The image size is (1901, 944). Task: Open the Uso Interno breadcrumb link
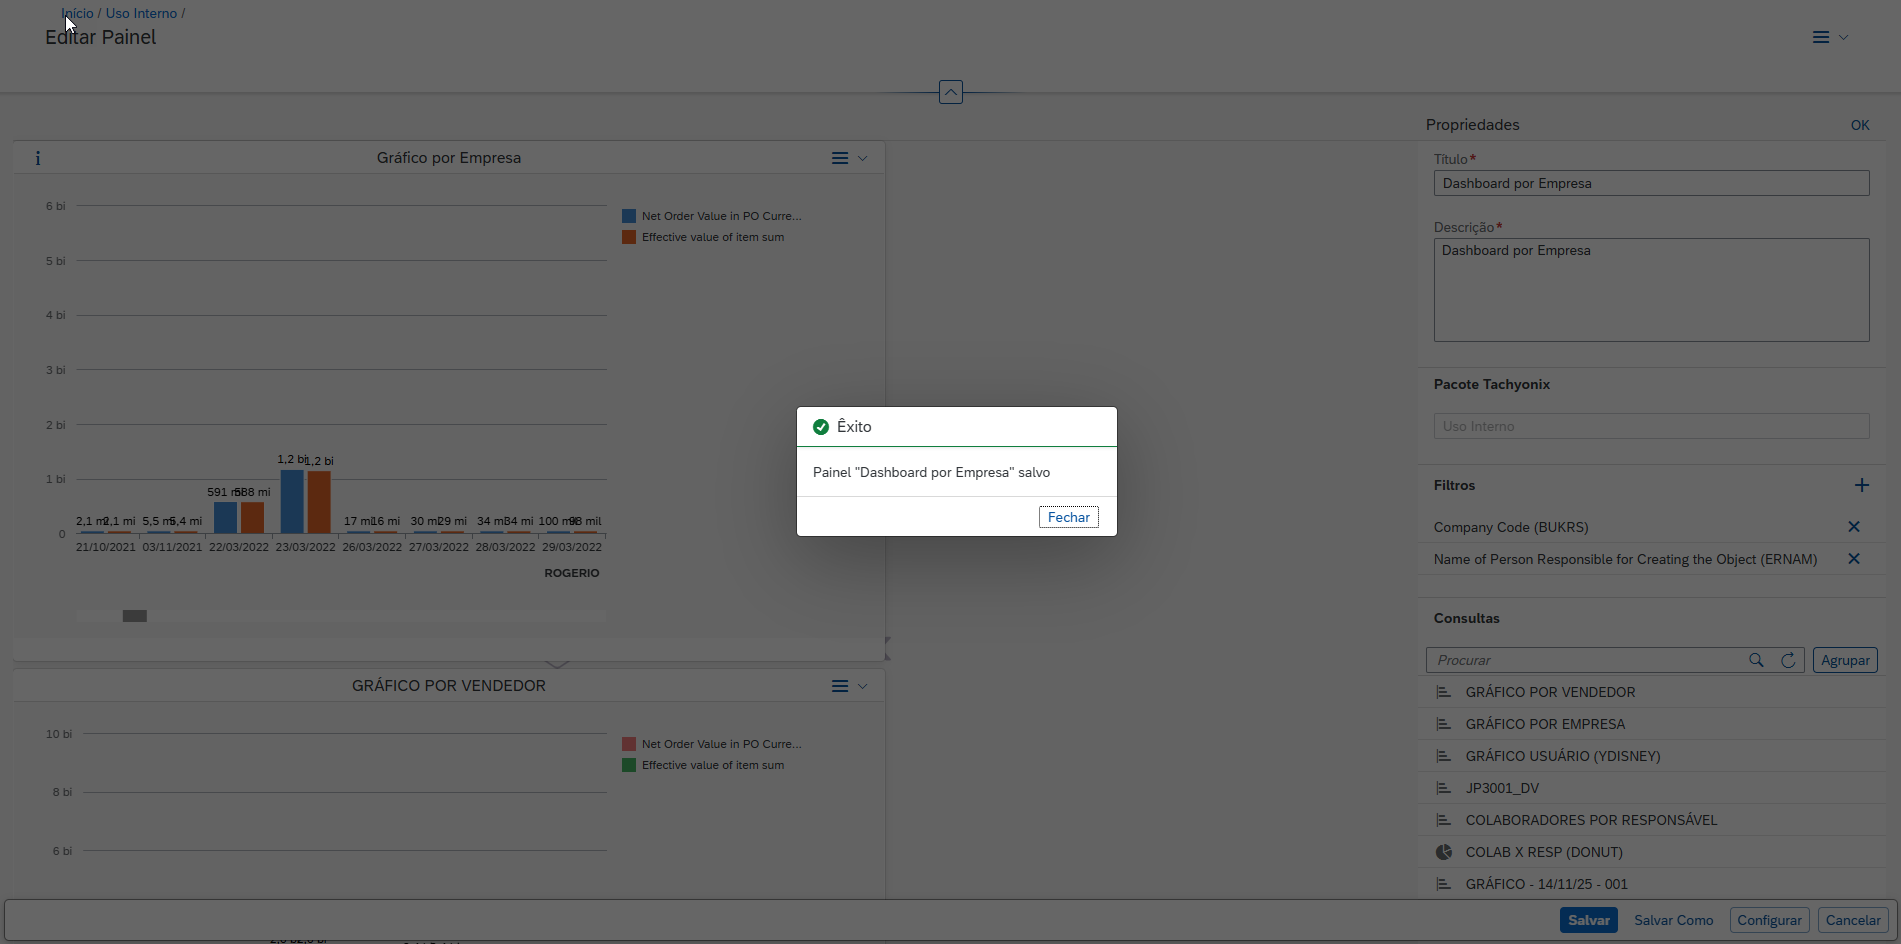pos(141,13)
